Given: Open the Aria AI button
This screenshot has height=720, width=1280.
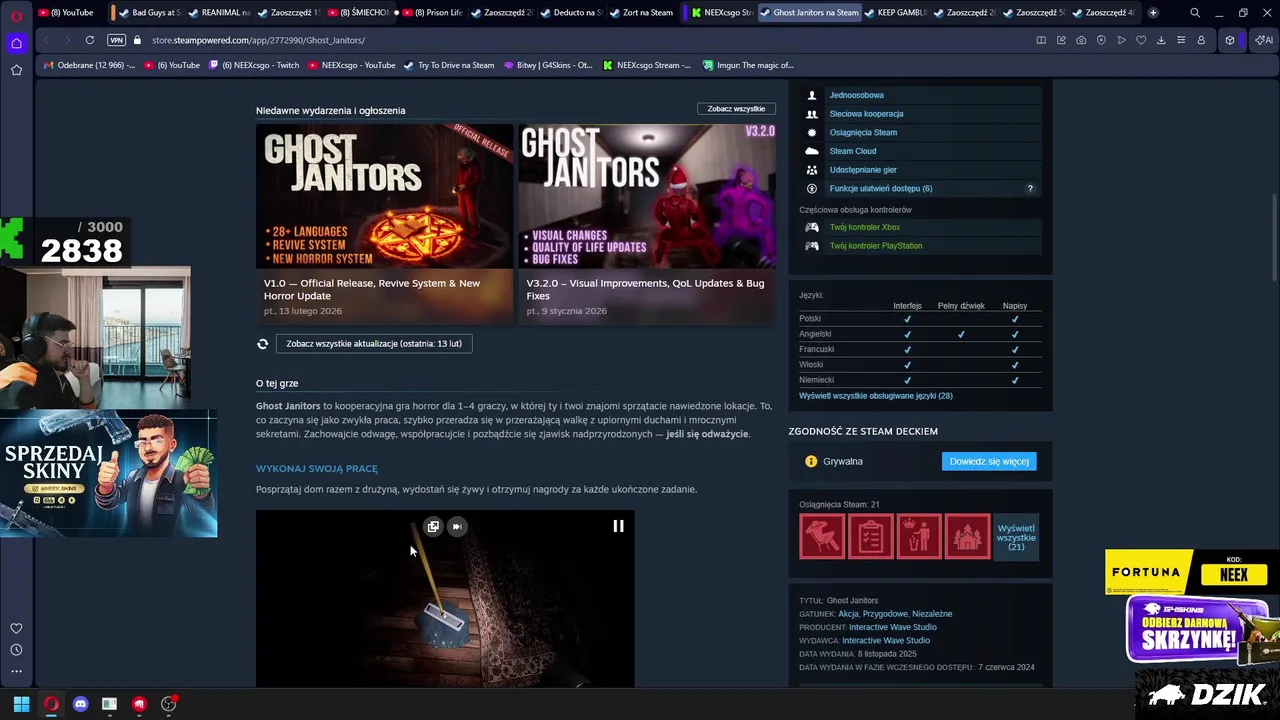Looking at the screenshot, I should 1262,40.
